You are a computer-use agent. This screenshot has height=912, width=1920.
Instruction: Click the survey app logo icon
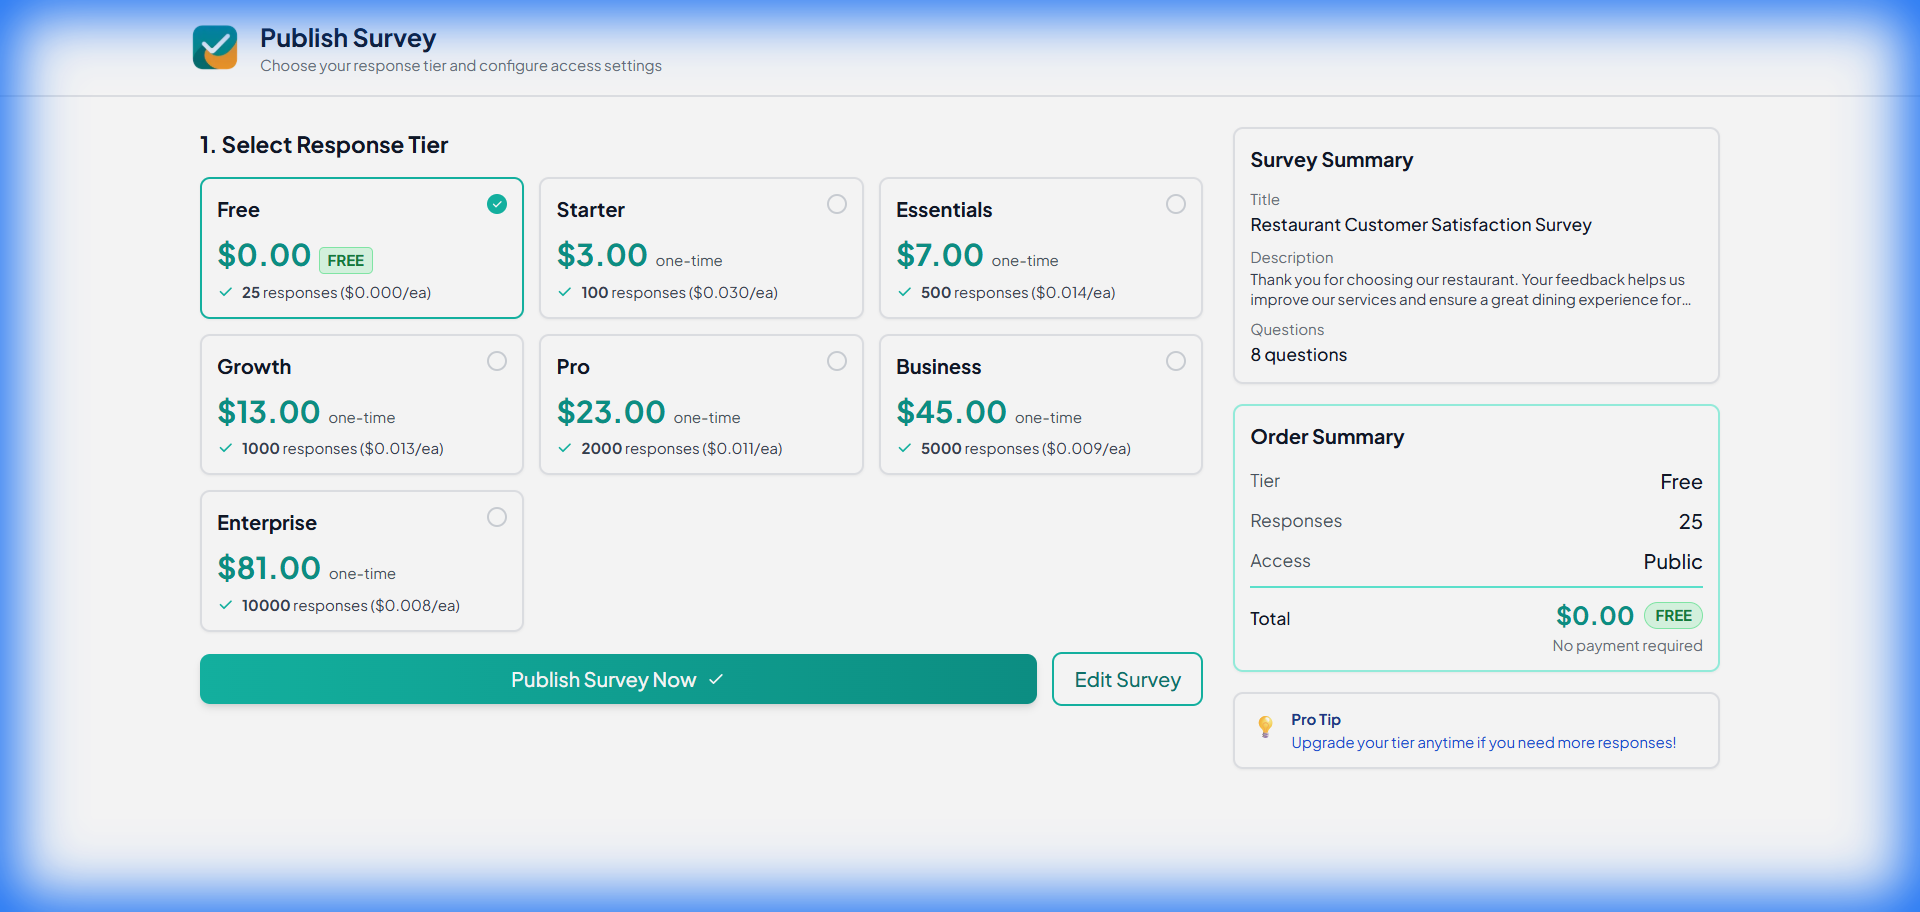pos(215,47)
